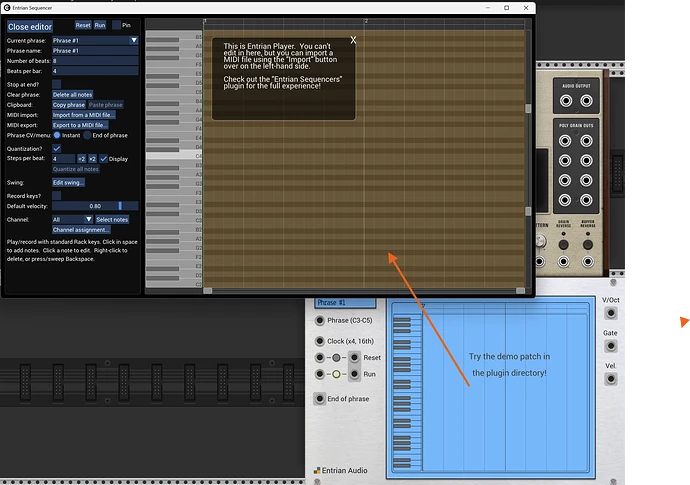Image resolution: width=690 pixels, height=485 pixels.
Task: Click the upper handle of the vertical scrollbar
Action: coord(528,109)
